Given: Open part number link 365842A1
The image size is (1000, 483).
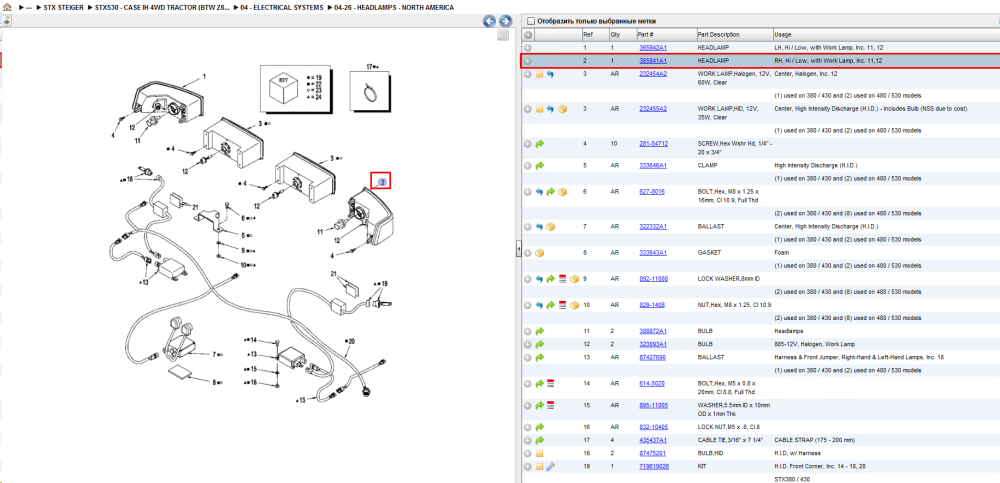Looking at the screenshot, I should tap(653, 48).
